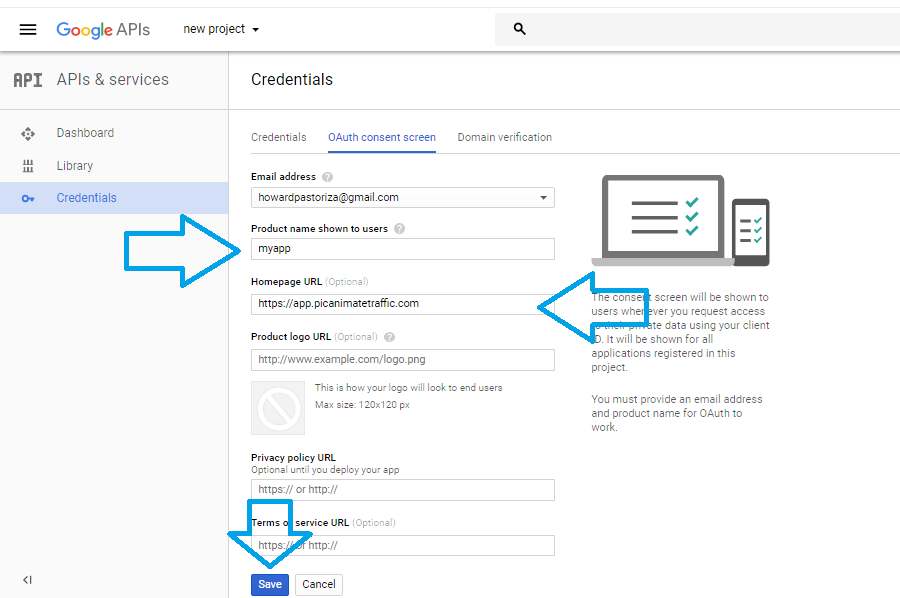Click the Product logo URL field
This screenshot has width=900, height=598.
[x=403, y=360]
